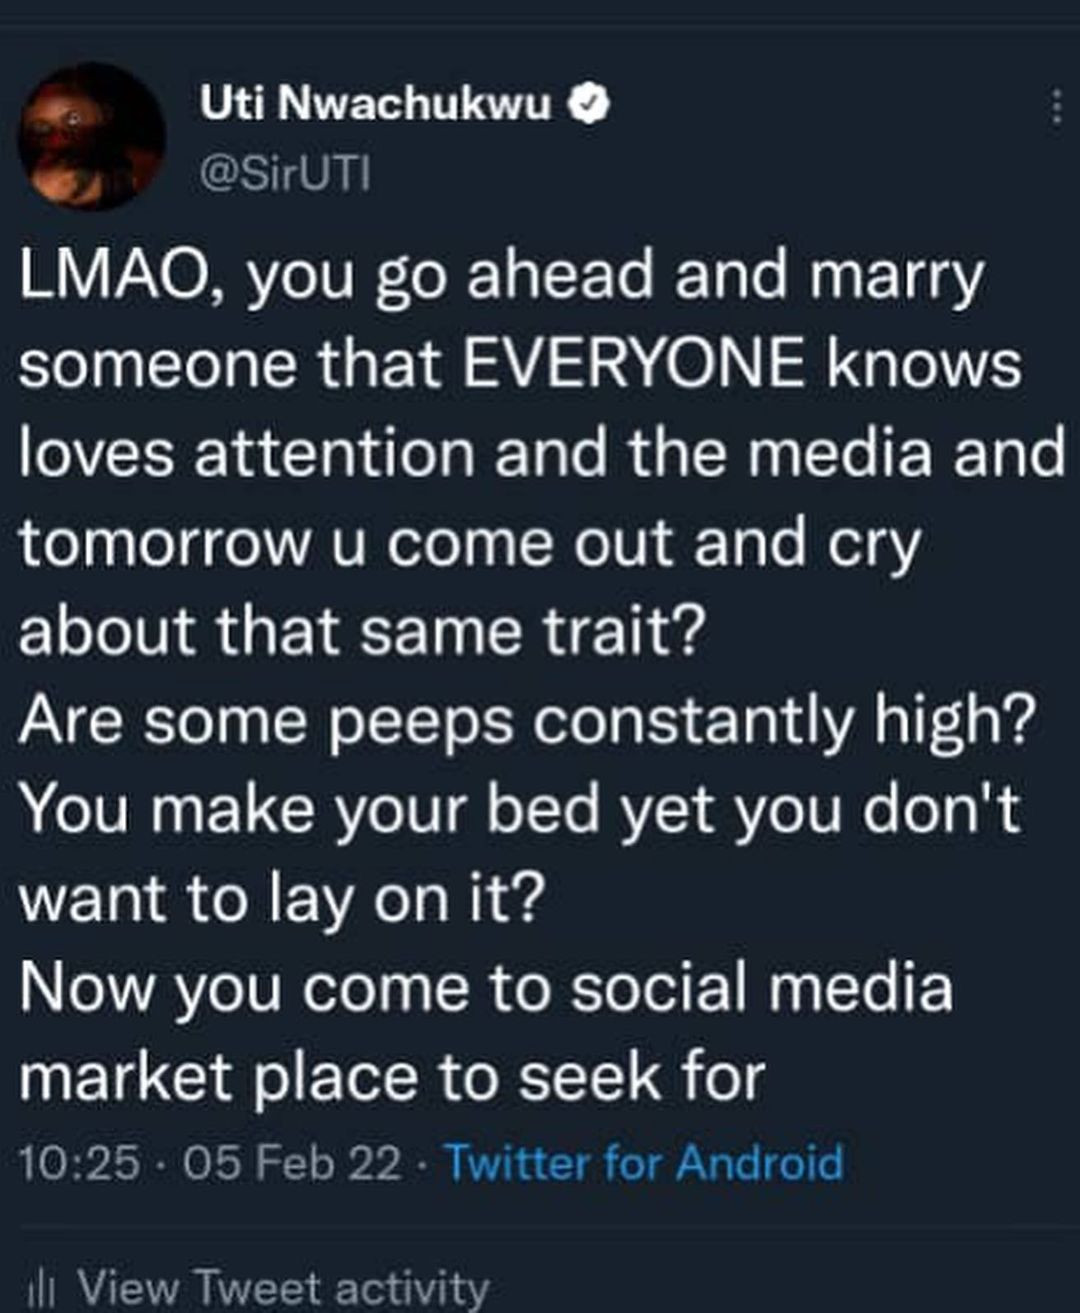Click the blue verified badge icon

pyautogui.click(x=589, y=103)
